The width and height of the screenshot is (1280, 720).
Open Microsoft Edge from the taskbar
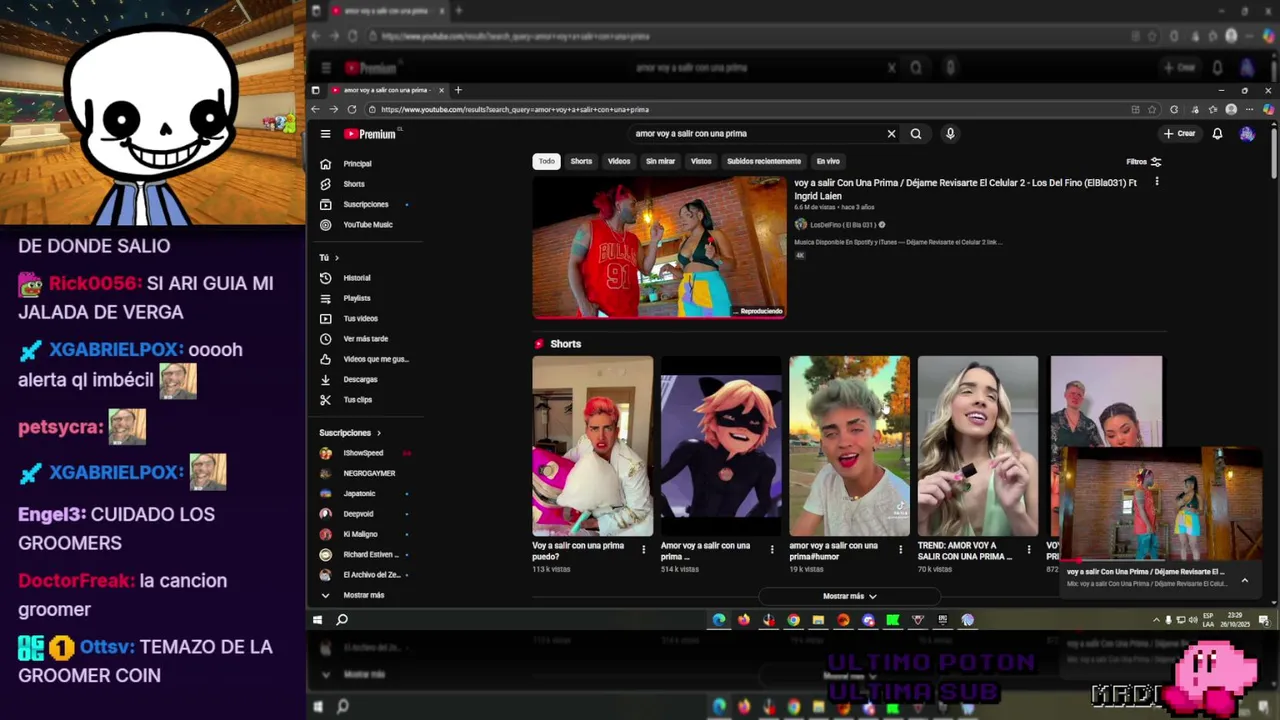pyautogui.click(x=719, y=620)
